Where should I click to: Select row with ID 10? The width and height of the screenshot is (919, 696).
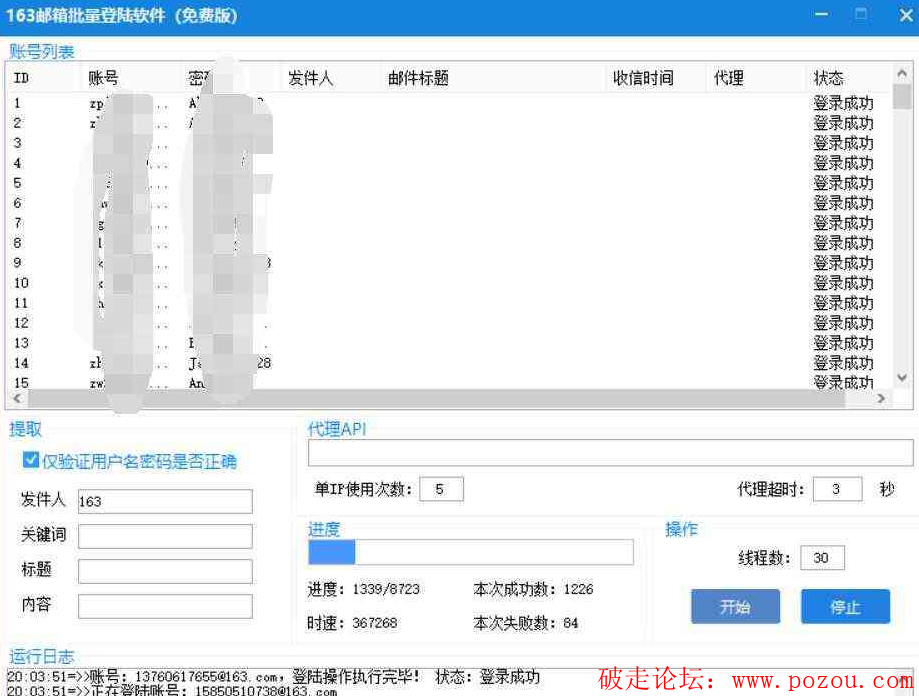pos(451,283)
